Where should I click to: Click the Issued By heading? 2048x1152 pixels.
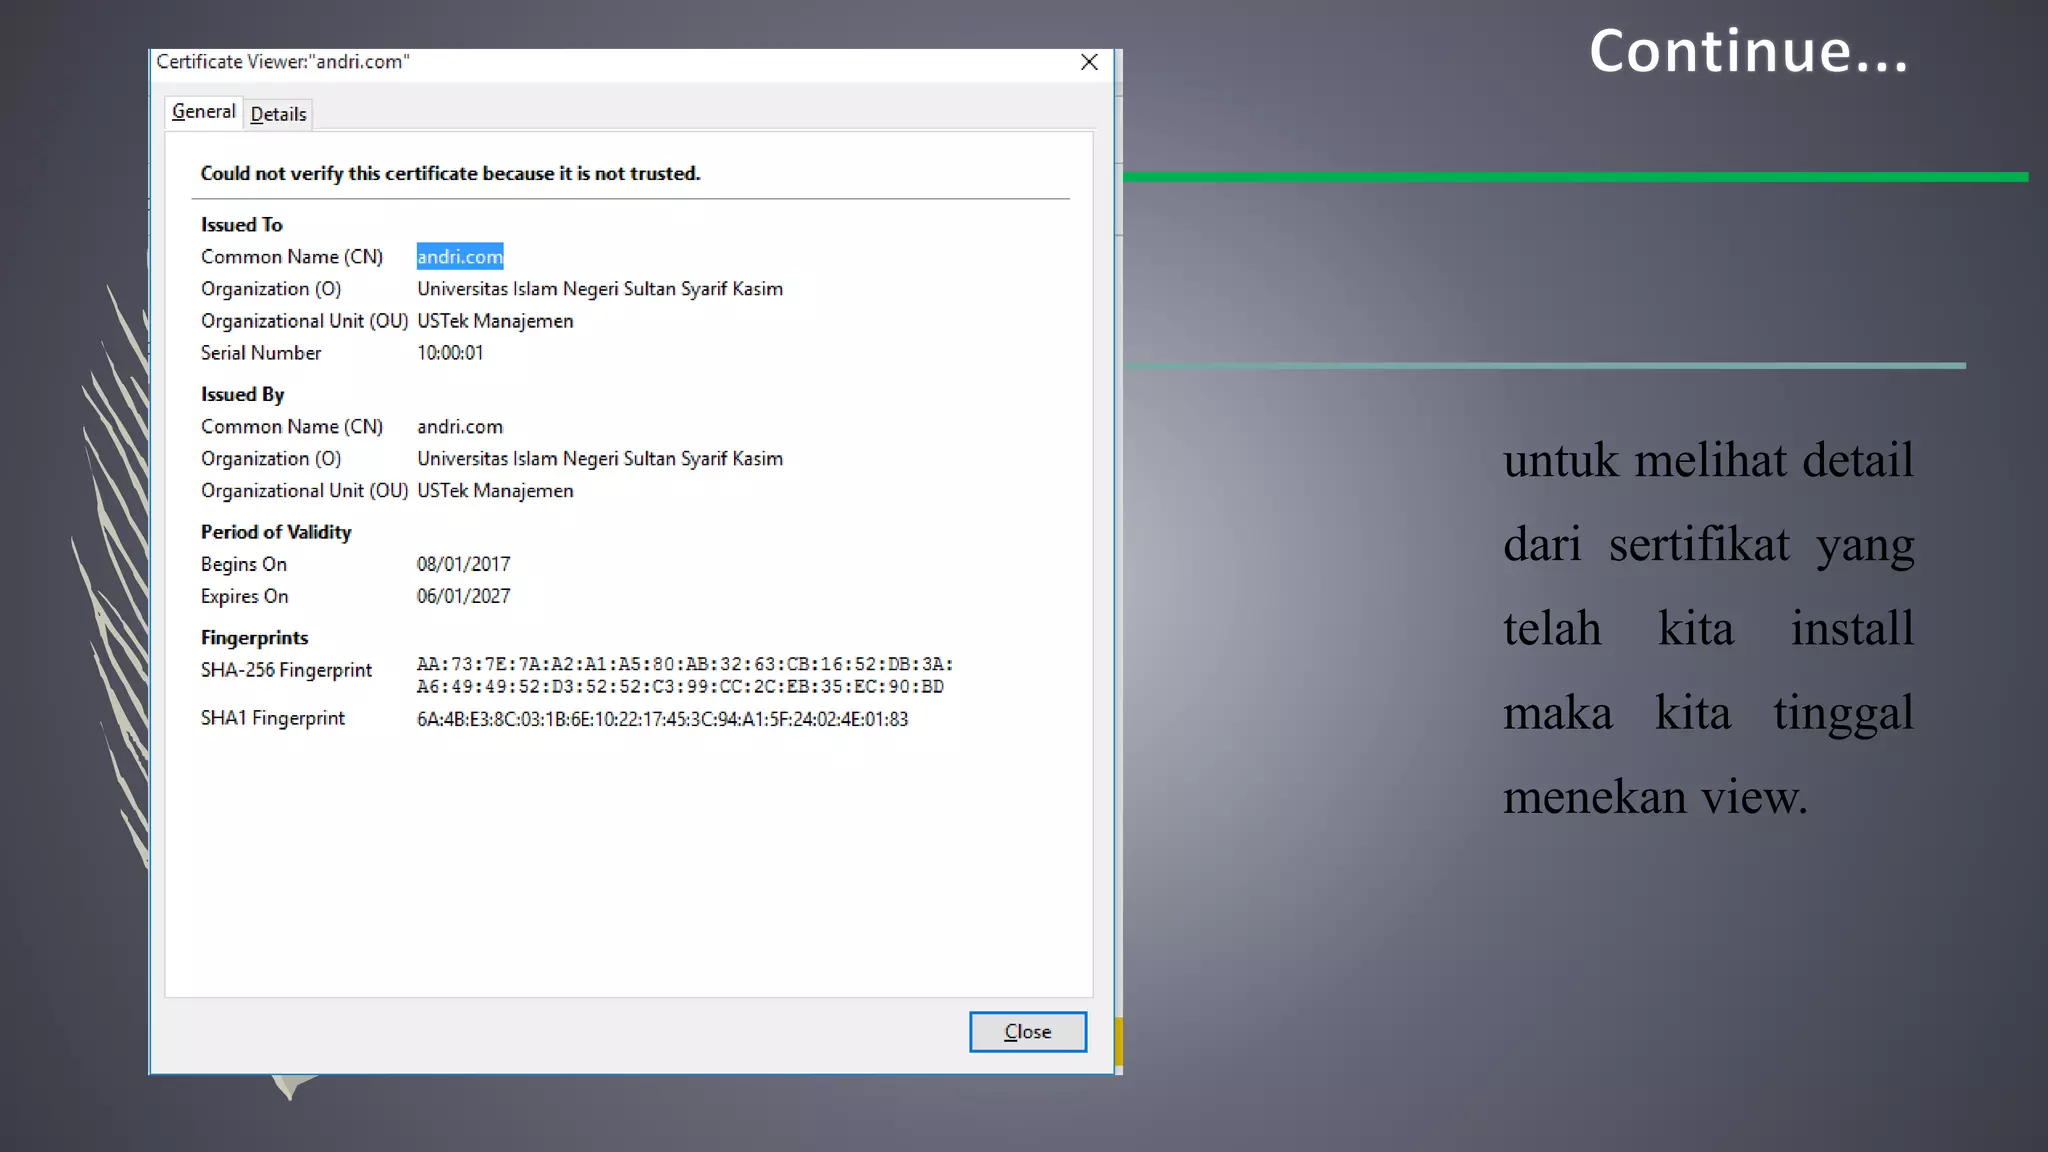pos(243,395)
